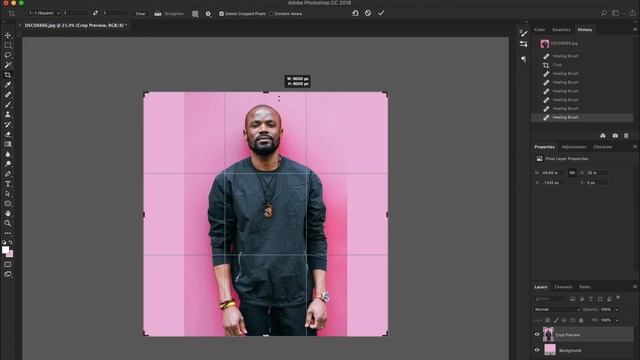Click the Clear button in the options bar
The width and height of the screenshot is (640, 360).
pos(140,13)
